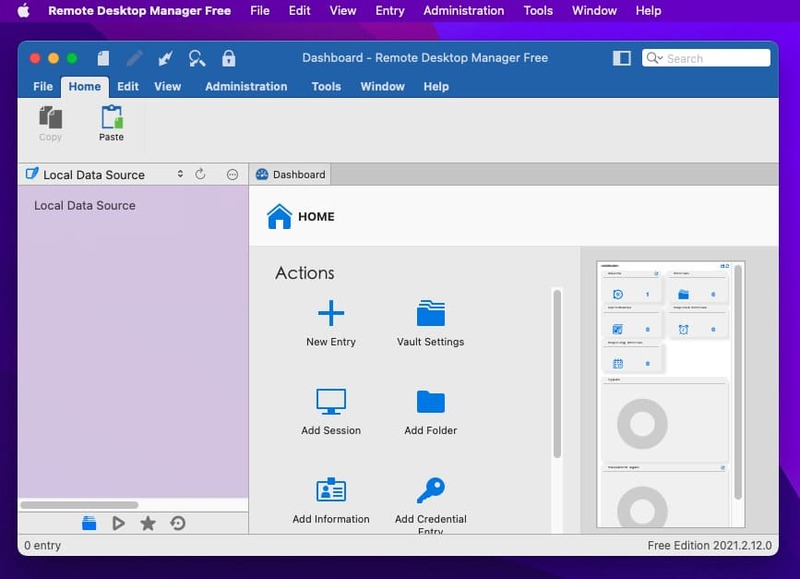Screen dimensions: 800x579
Task: Open the Administration ribbon tab
Action: pos(246,87)
